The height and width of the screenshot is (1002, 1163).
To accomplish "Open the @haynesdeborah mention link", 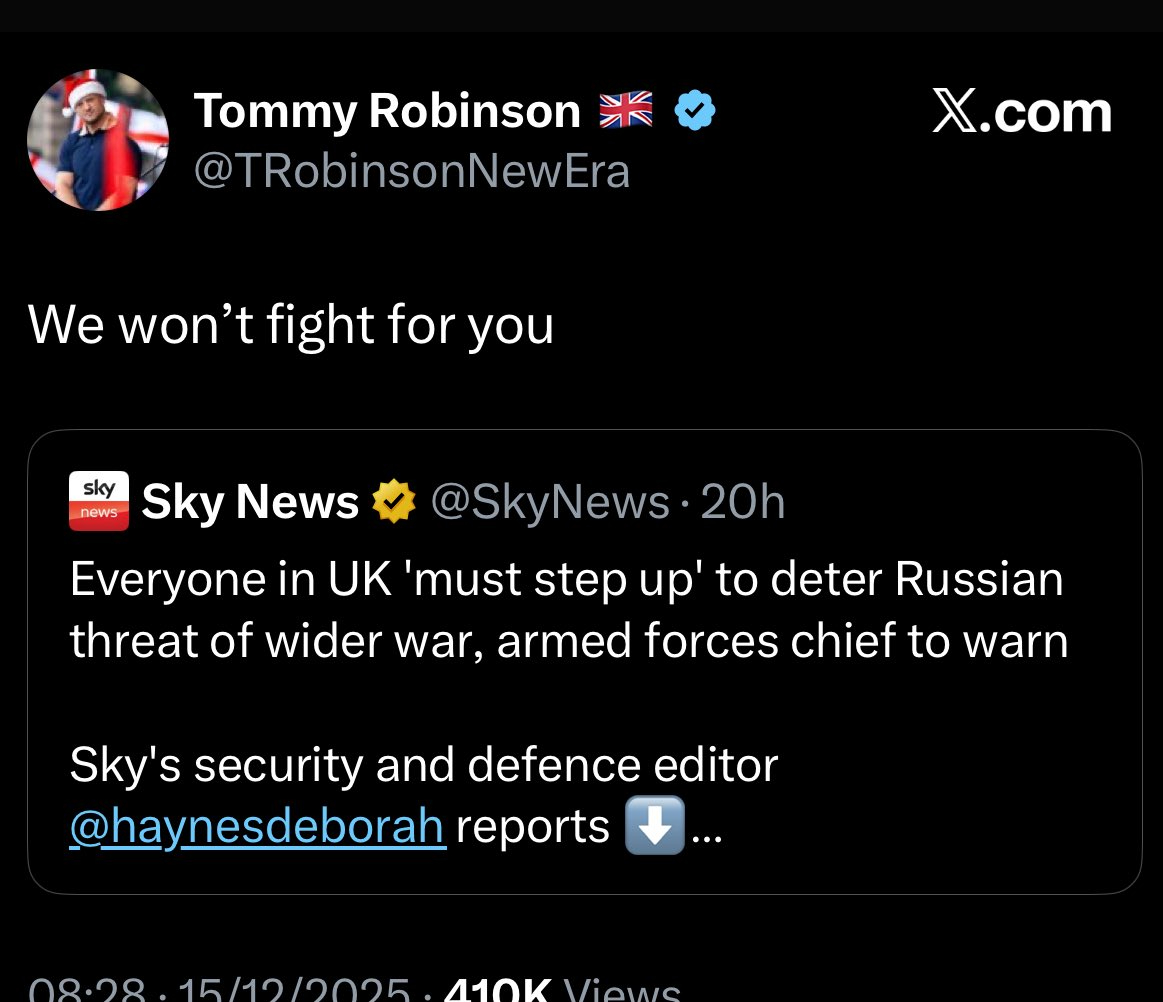I will click(x=257, y=826).
